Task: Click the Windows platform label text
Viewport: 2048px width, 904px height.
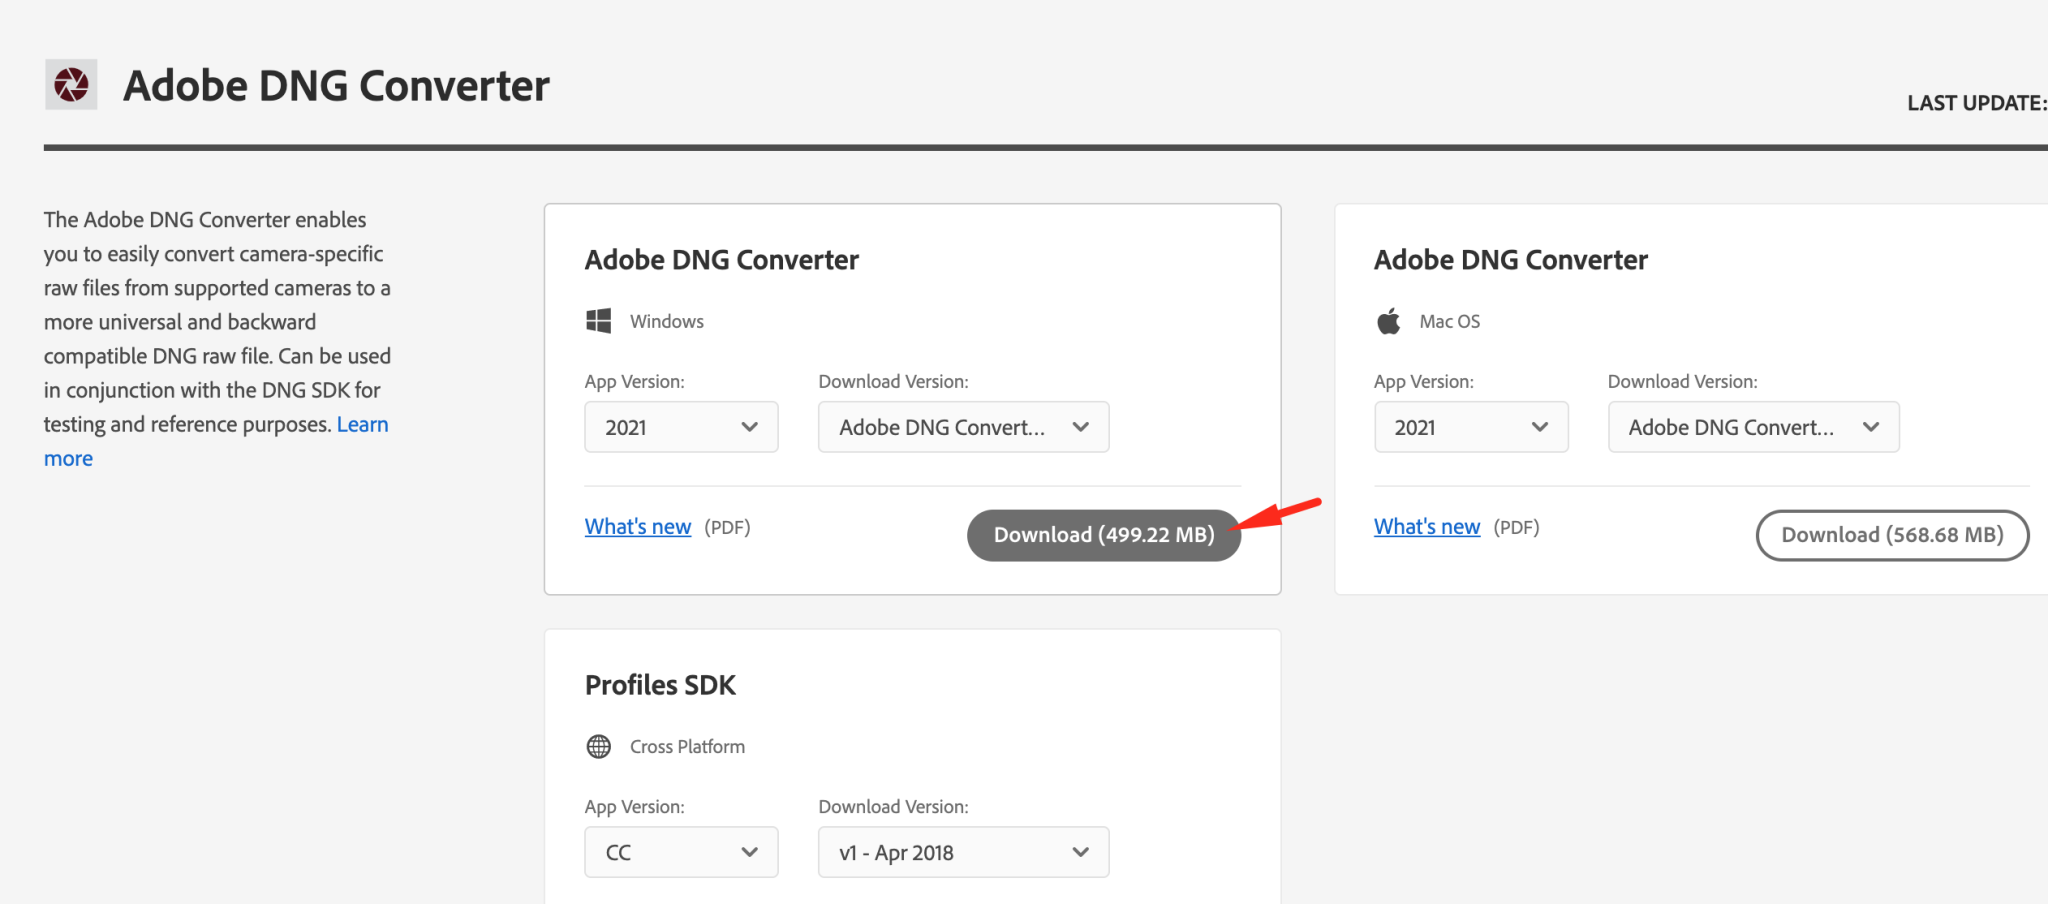Action: (x=667, y=321)
